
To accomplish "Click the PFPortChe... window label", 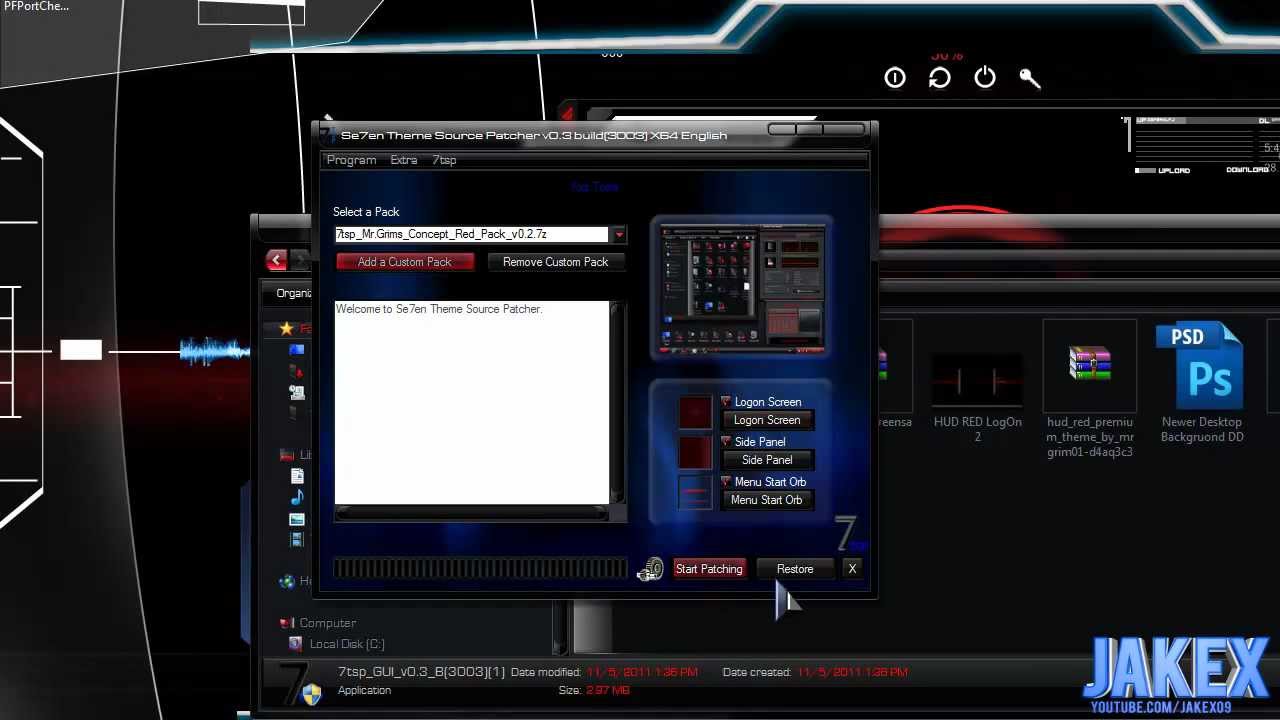I will point(36,6).
